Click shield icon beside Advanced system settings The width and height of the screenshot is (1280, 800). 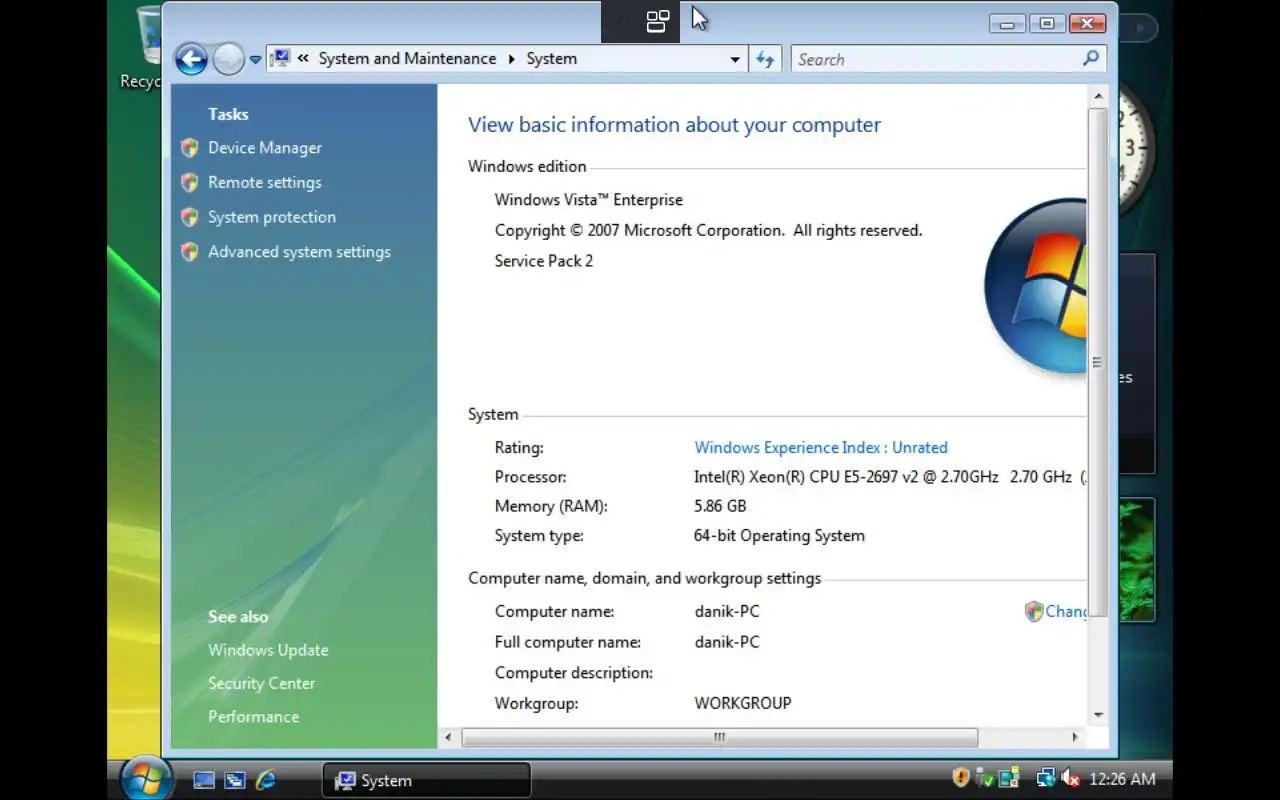189,252
